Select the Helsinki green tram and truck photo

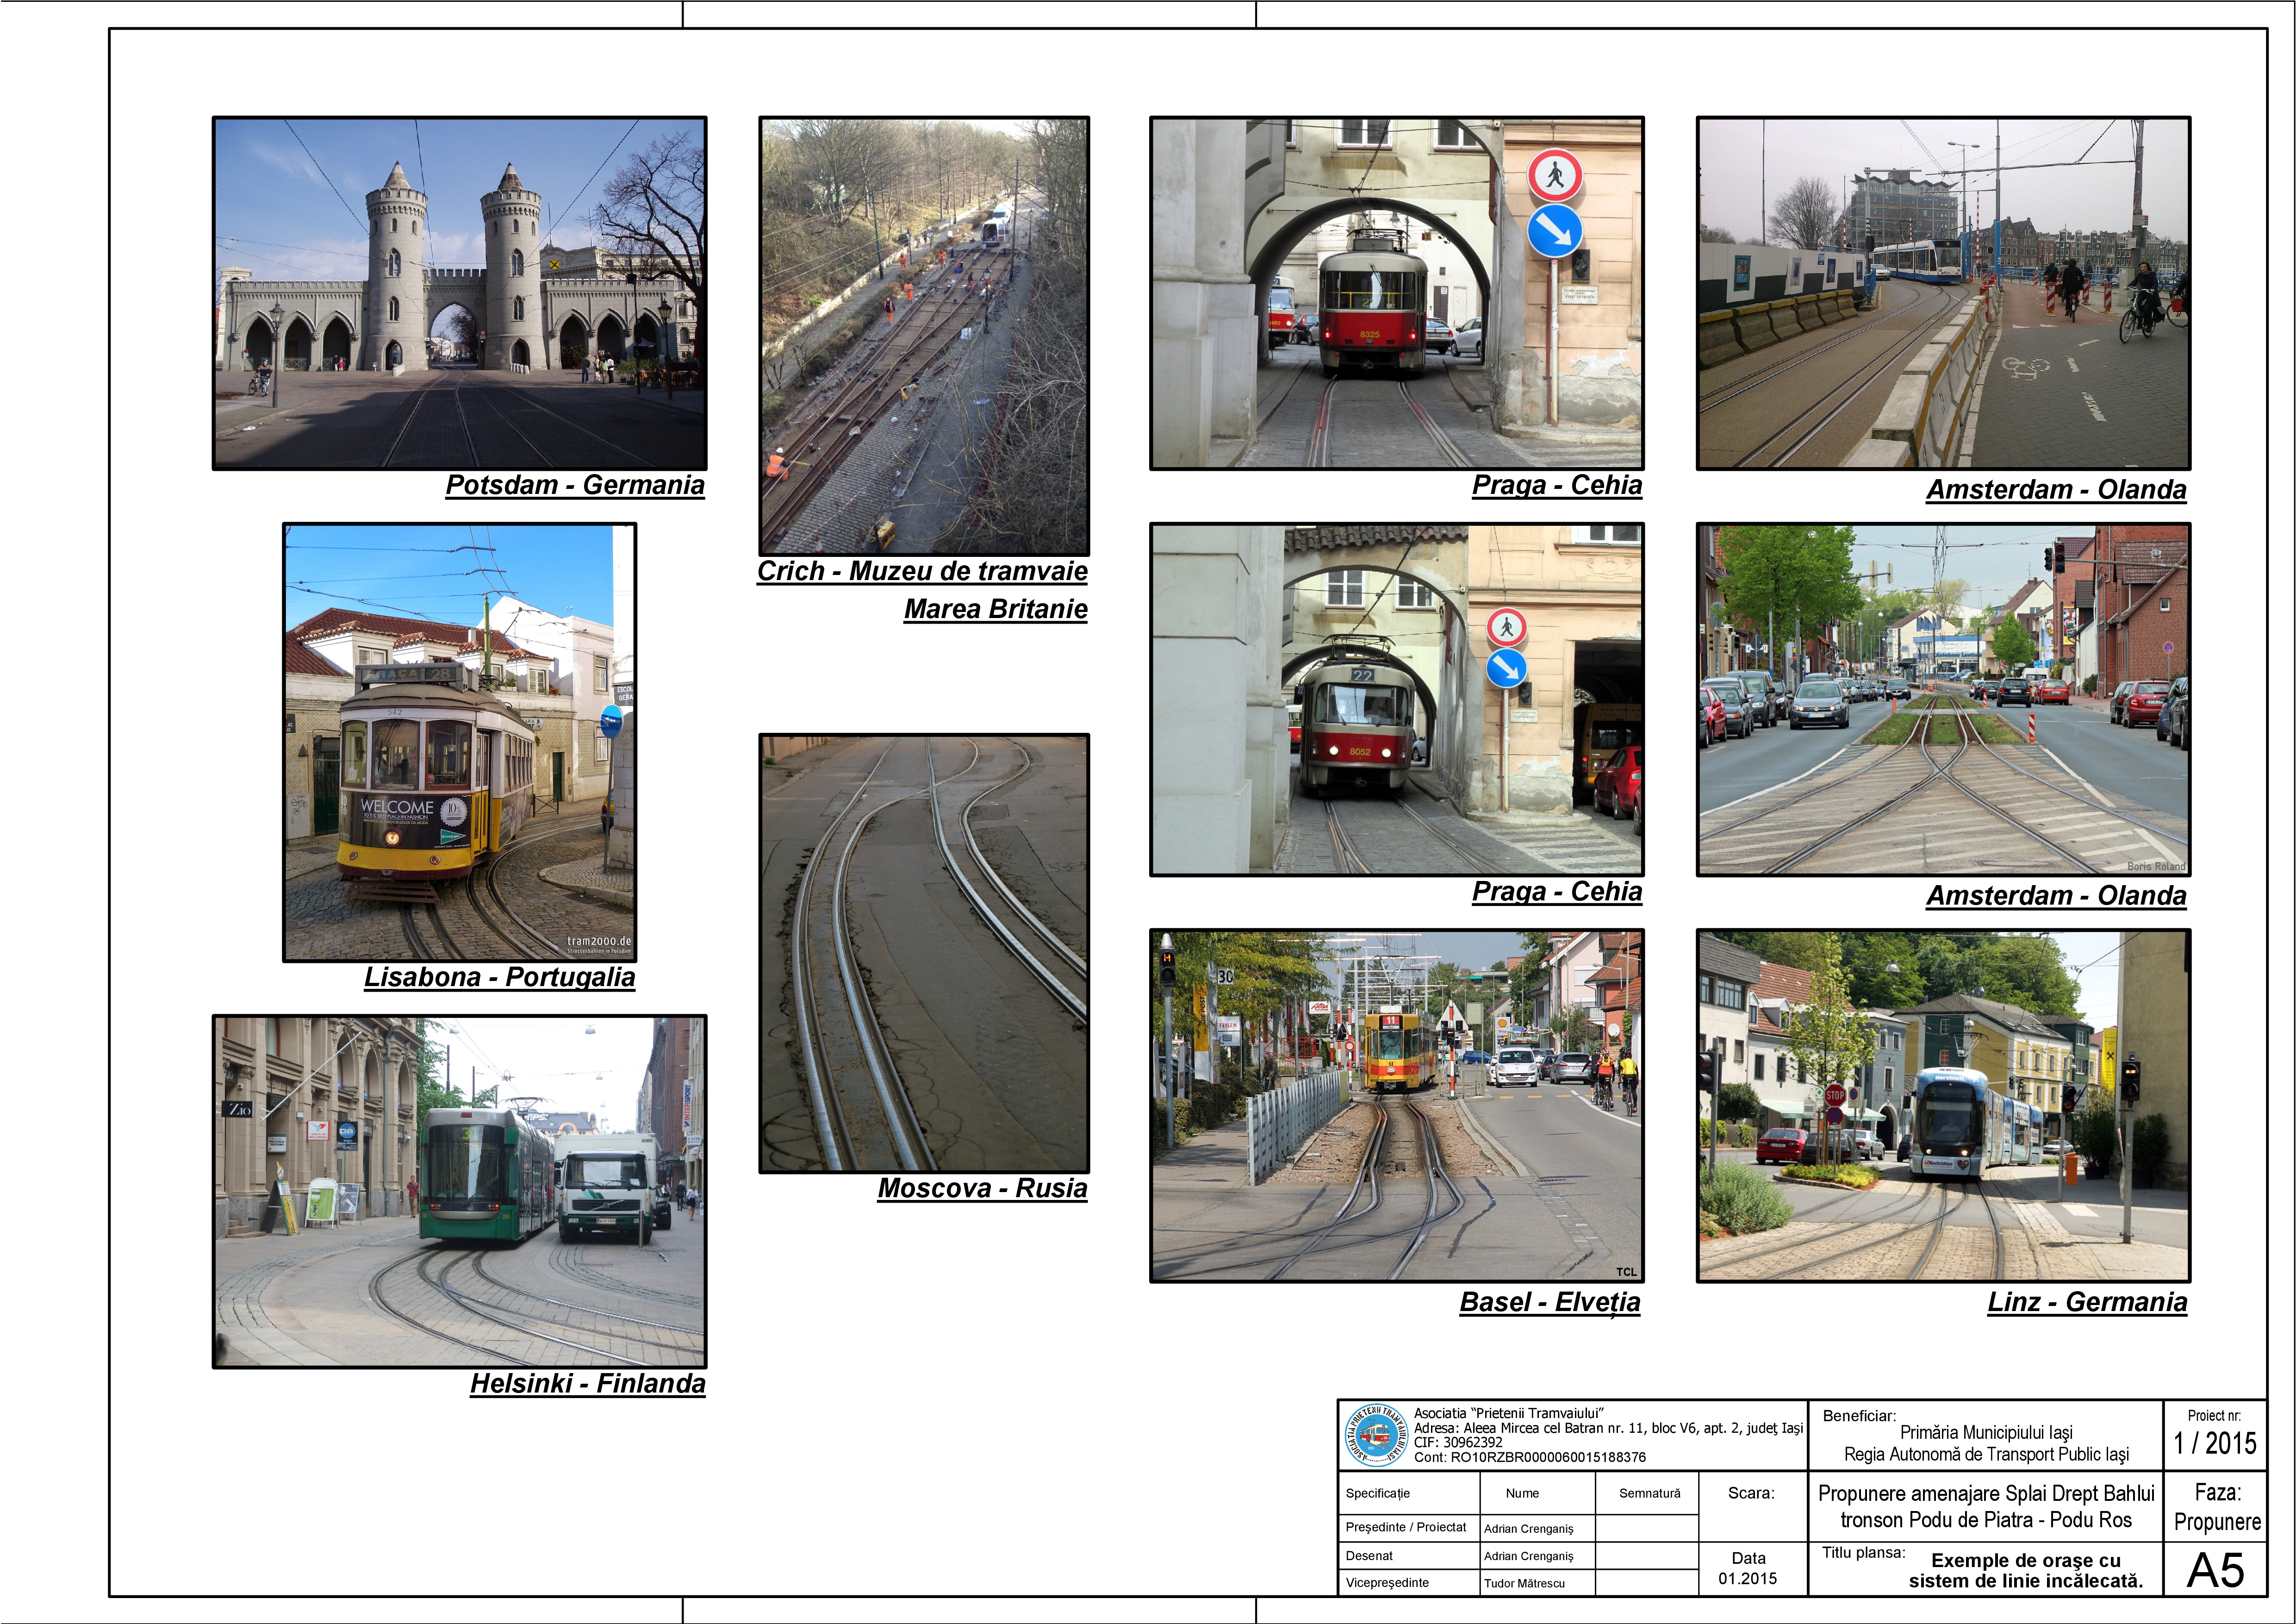pos(460,1191)
